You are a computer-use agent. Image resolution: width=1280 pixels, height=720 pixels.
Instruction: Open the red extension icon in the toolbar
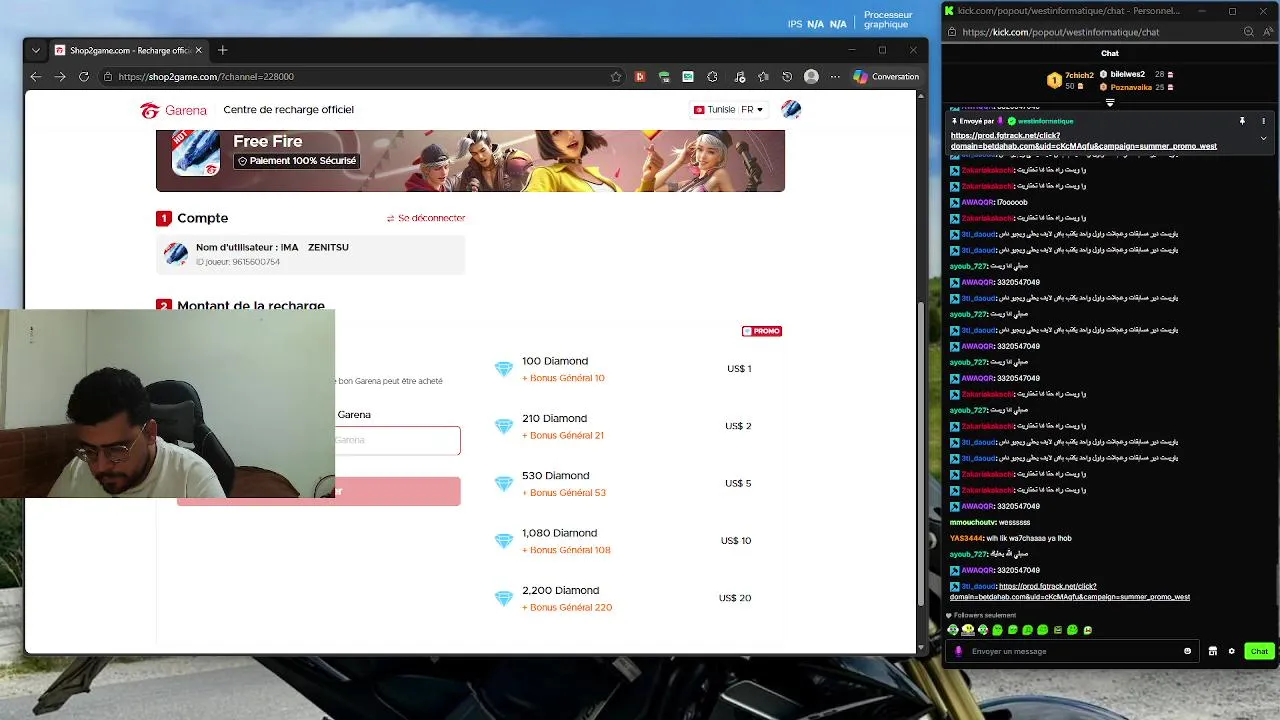pyautogui.click(x=640, y=76)
